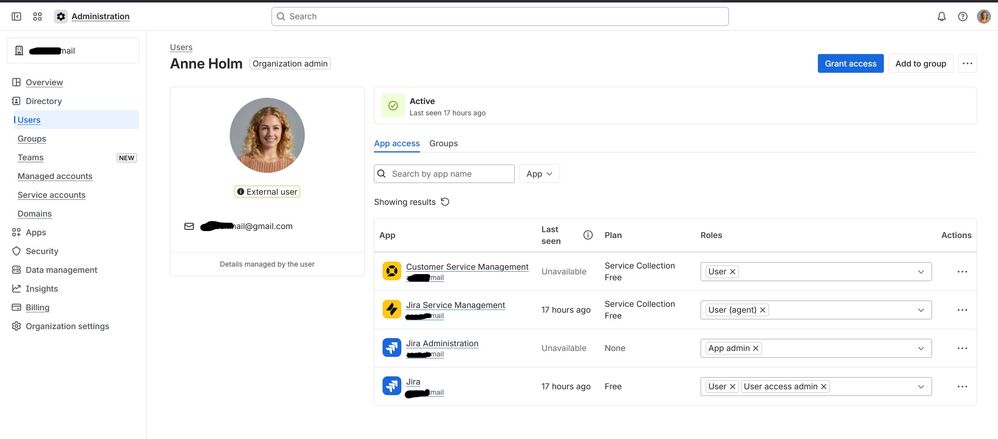
Task: Remove User role from Customer Service Management
Action: pos(733,272)
